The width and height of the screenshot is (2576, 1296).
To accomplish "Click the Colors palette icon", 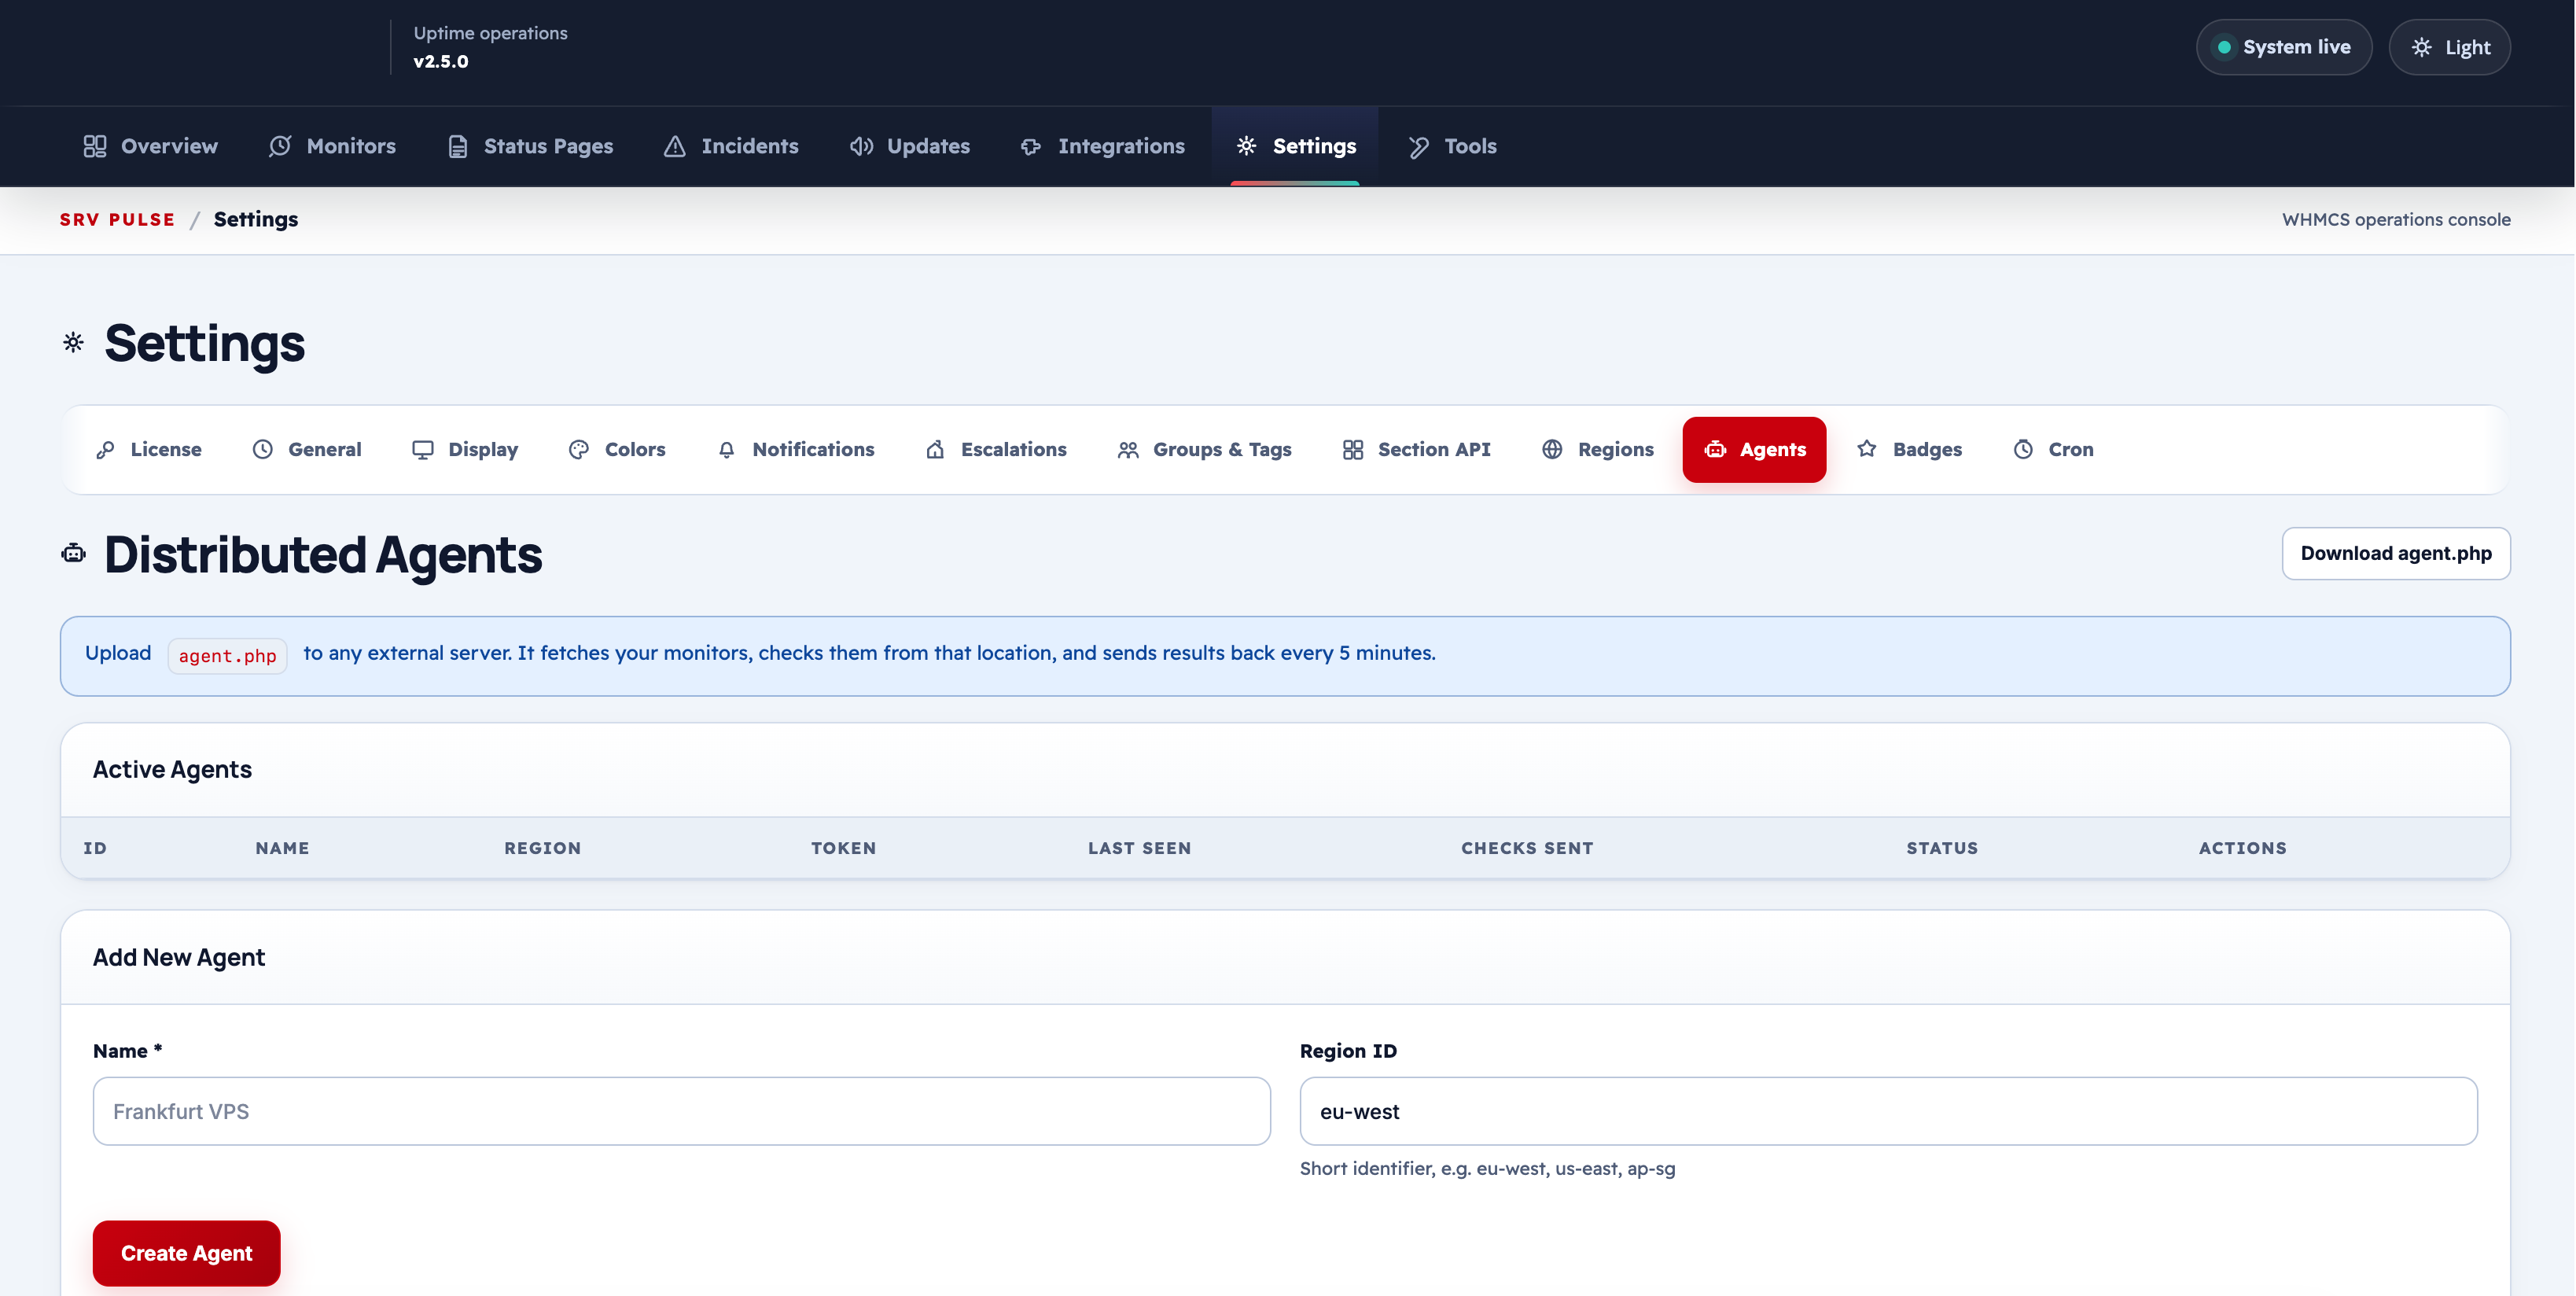I will [x=579, y=450].
